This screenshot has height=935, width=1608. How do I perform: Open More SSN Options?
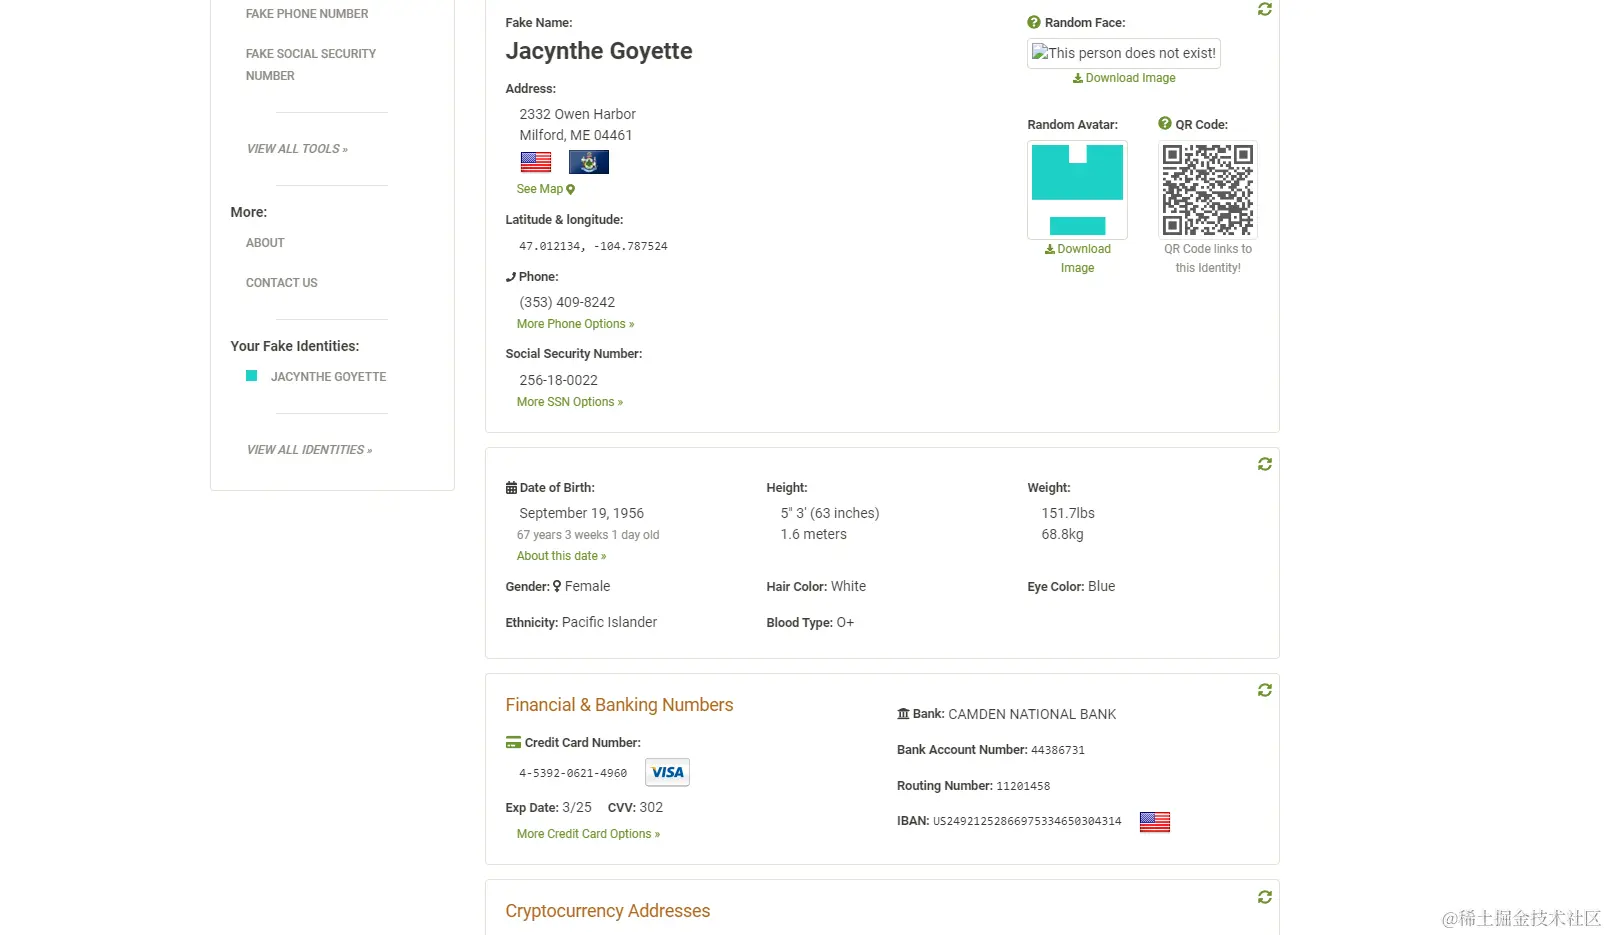[x=570, y=402]
